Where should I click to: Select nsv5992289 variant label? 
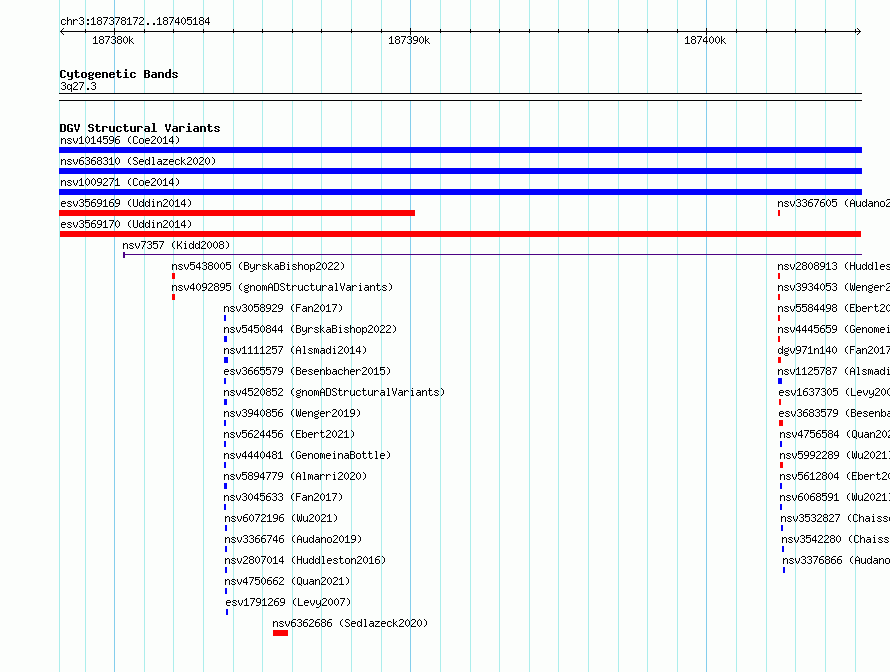pyautogui.click(x=834, y=455)
